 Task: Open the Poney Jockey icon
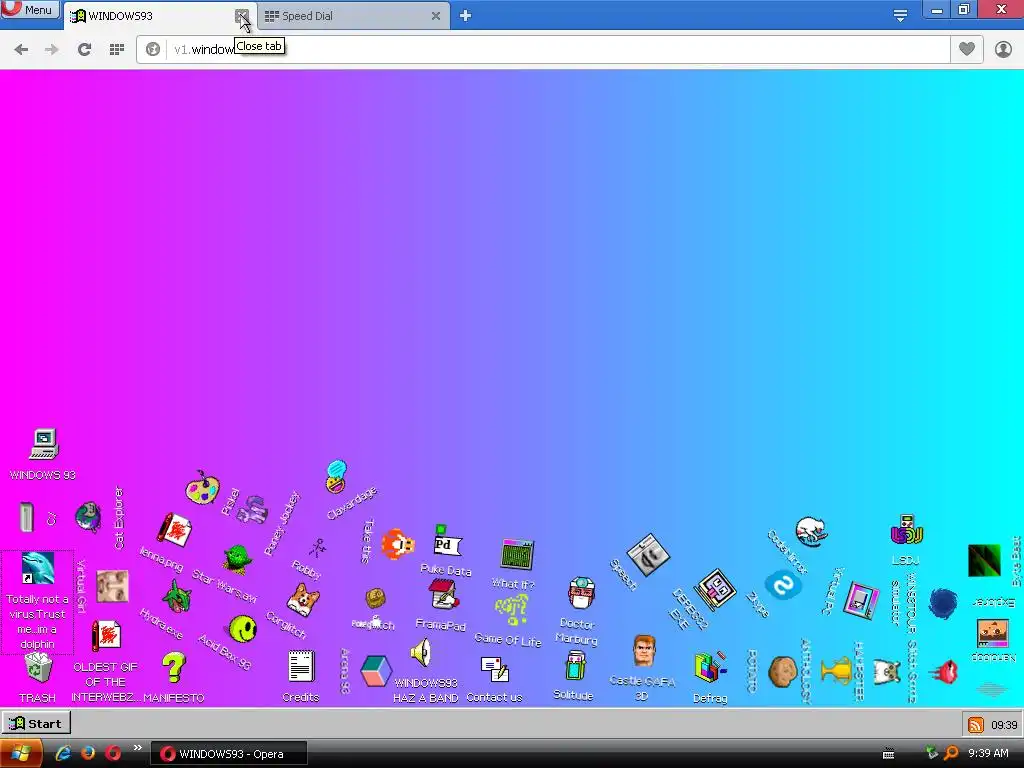click(252, 509)
